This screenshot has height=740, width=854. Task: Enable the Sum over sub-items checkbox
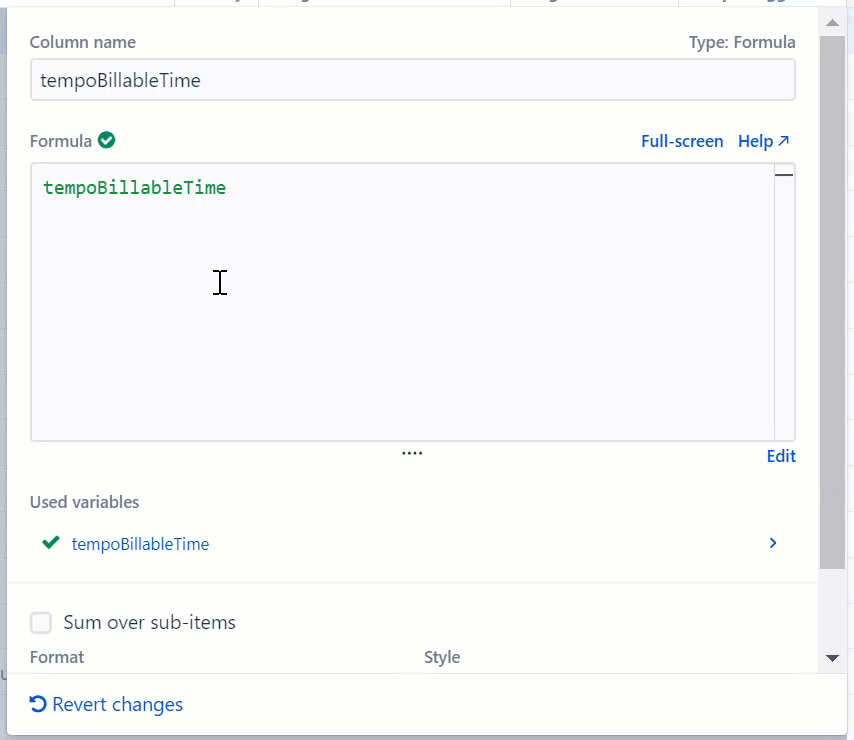click(41, 622)
